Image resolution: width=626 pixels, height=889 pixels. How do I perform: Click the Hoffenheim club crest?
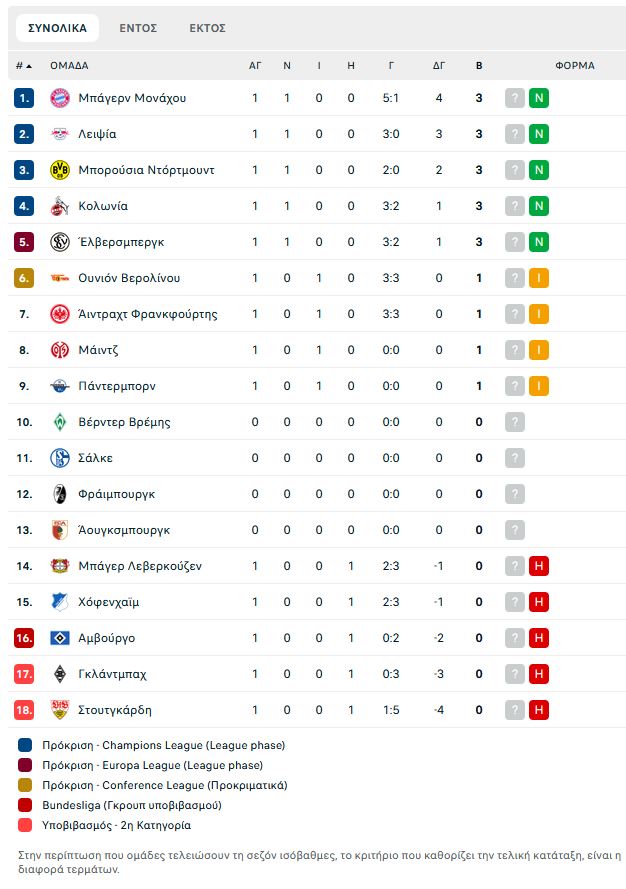(60, 602)
